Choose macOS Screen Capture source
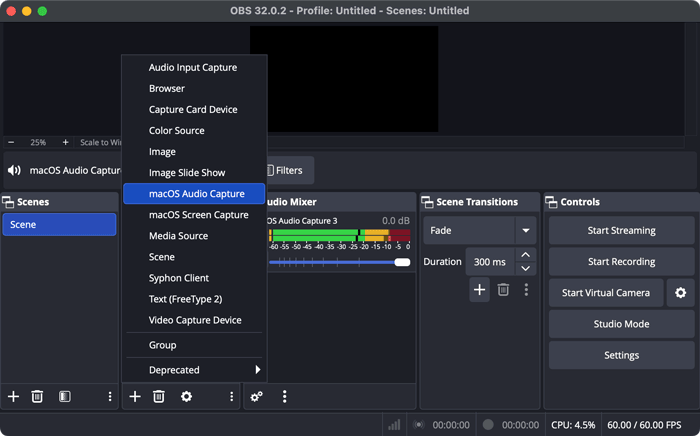 click(194, 215)
